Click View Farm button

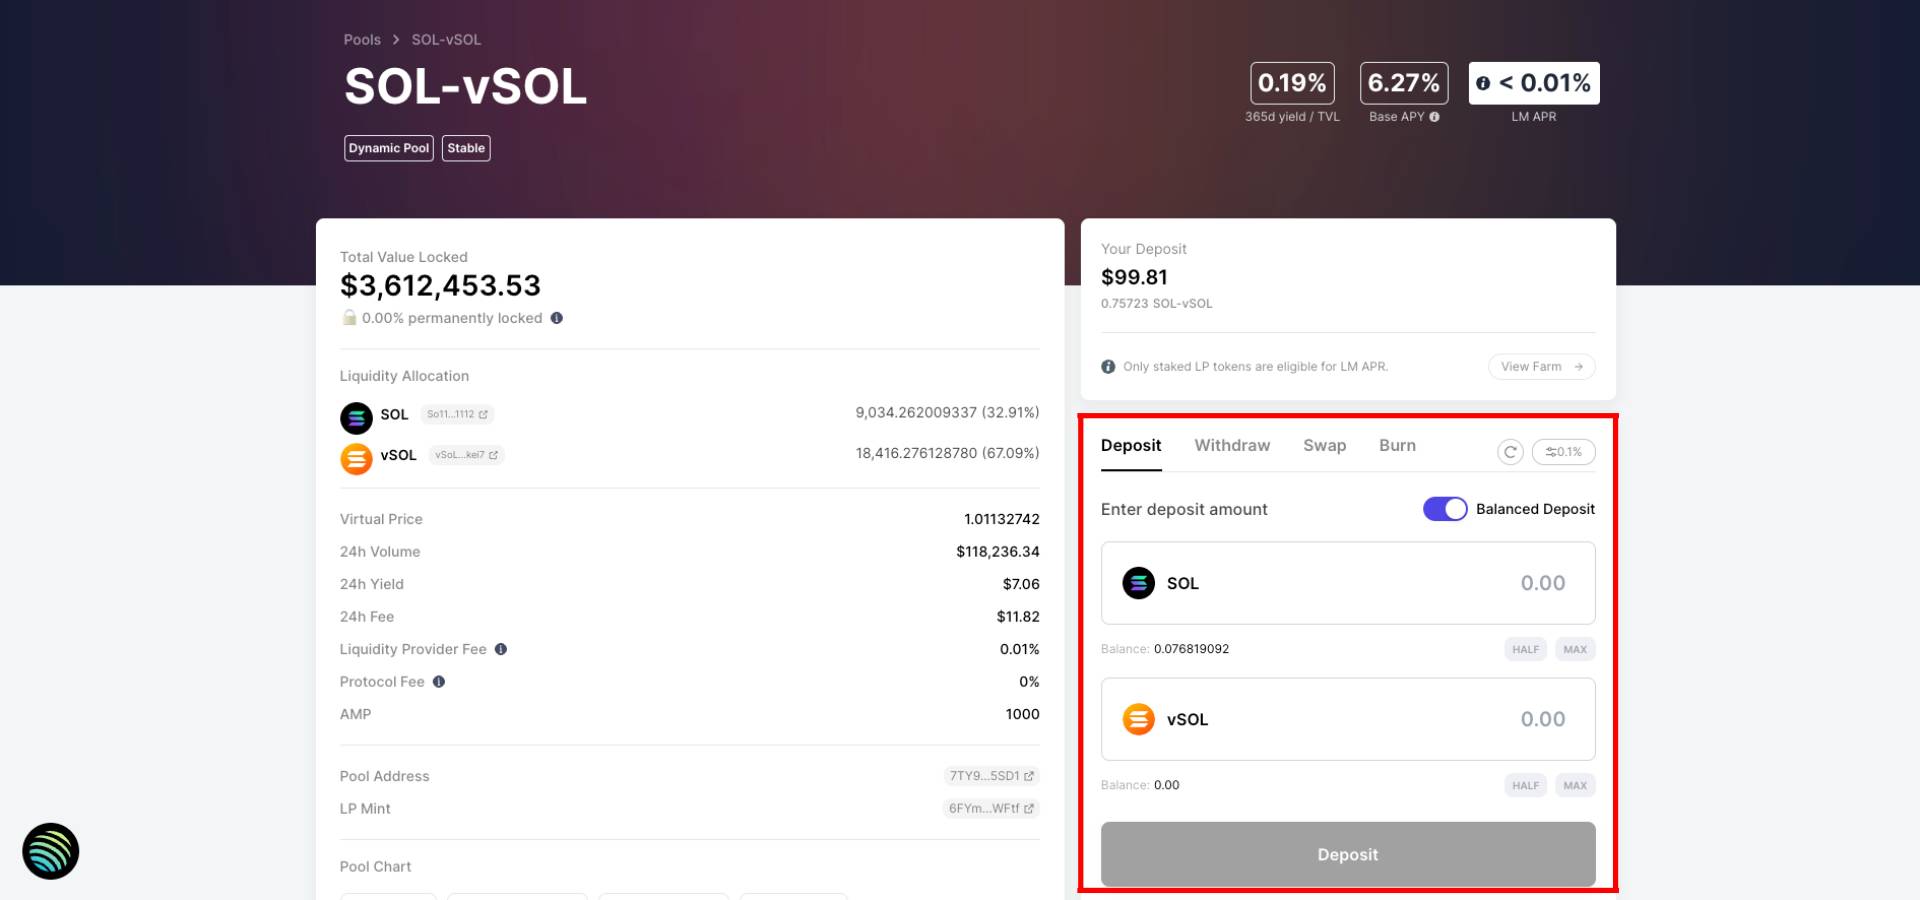coord(1541,367)
